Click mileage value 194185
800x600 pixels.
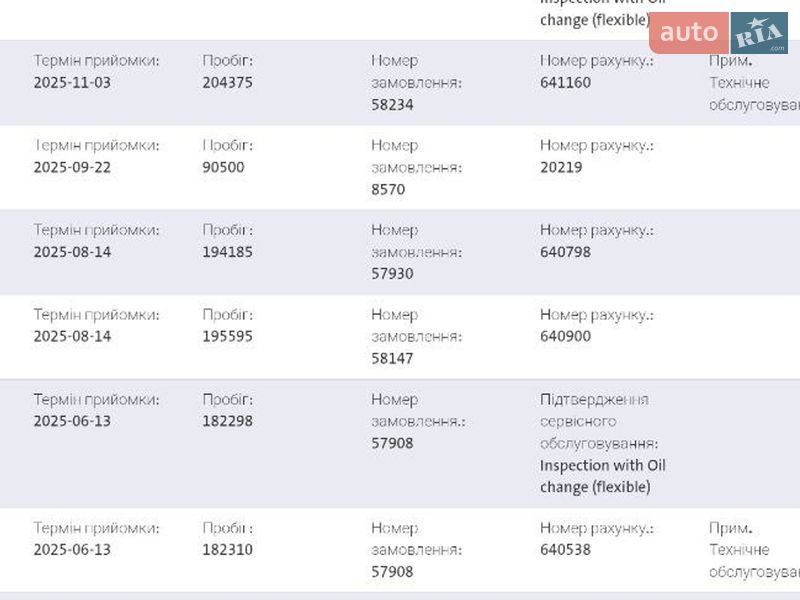coord(228,252)
